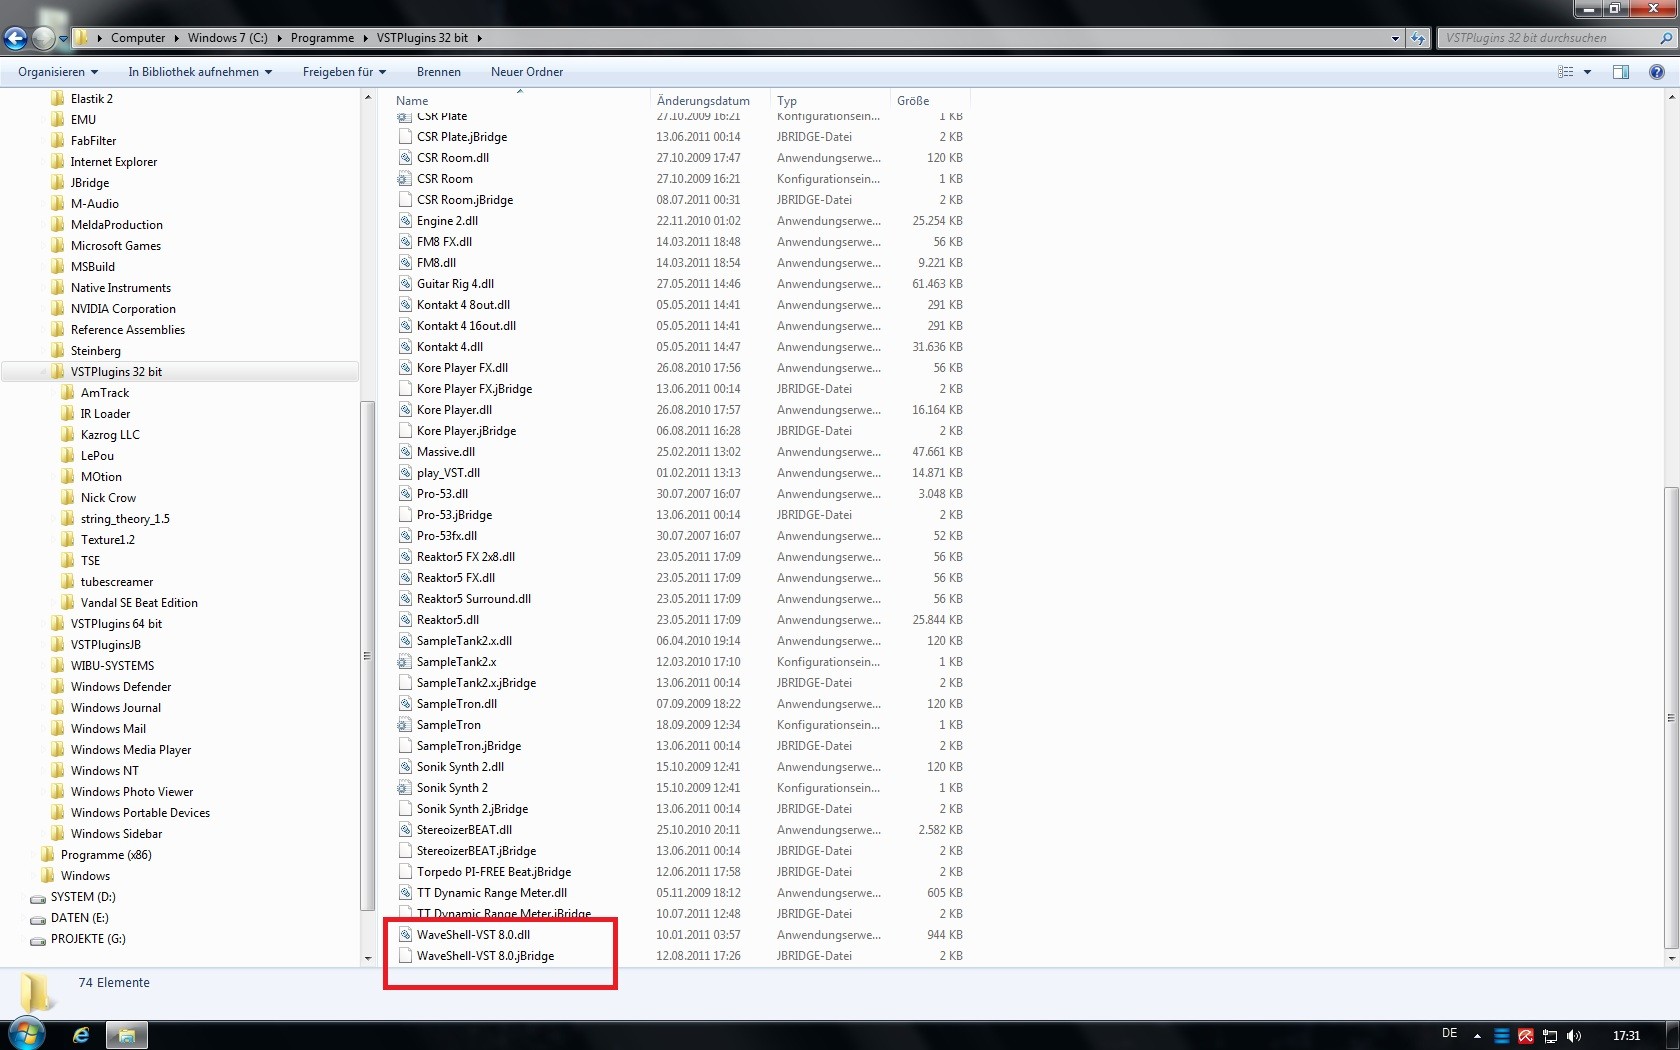Select file 'Torpedo PI-FREE Beat.jBridge'

(494, 872)
